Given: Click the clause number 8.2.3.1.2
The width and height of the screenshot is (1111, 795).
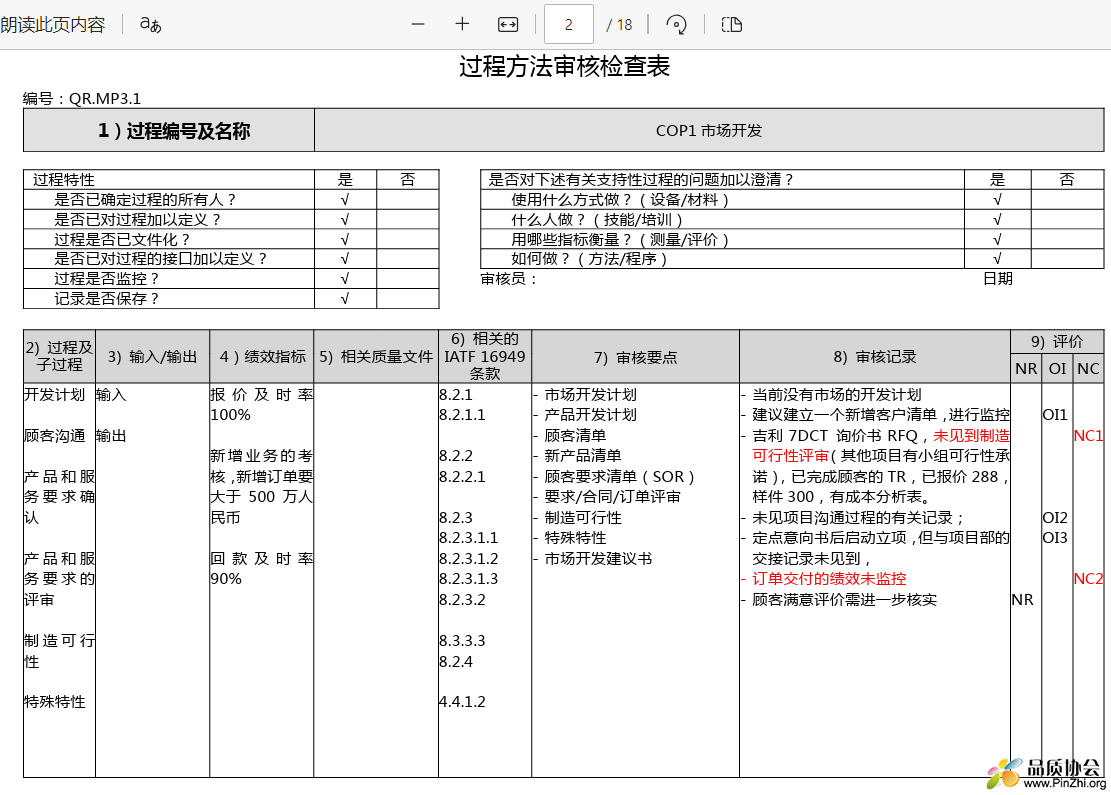Looking at the screenshot, I should click(x=468, y=558).
